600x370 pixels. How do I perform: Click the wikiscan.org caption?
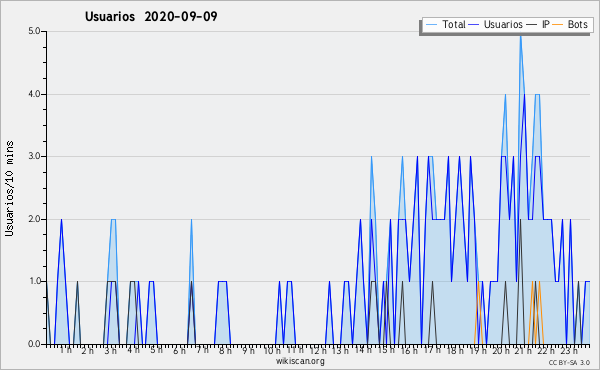pos(300,361)
